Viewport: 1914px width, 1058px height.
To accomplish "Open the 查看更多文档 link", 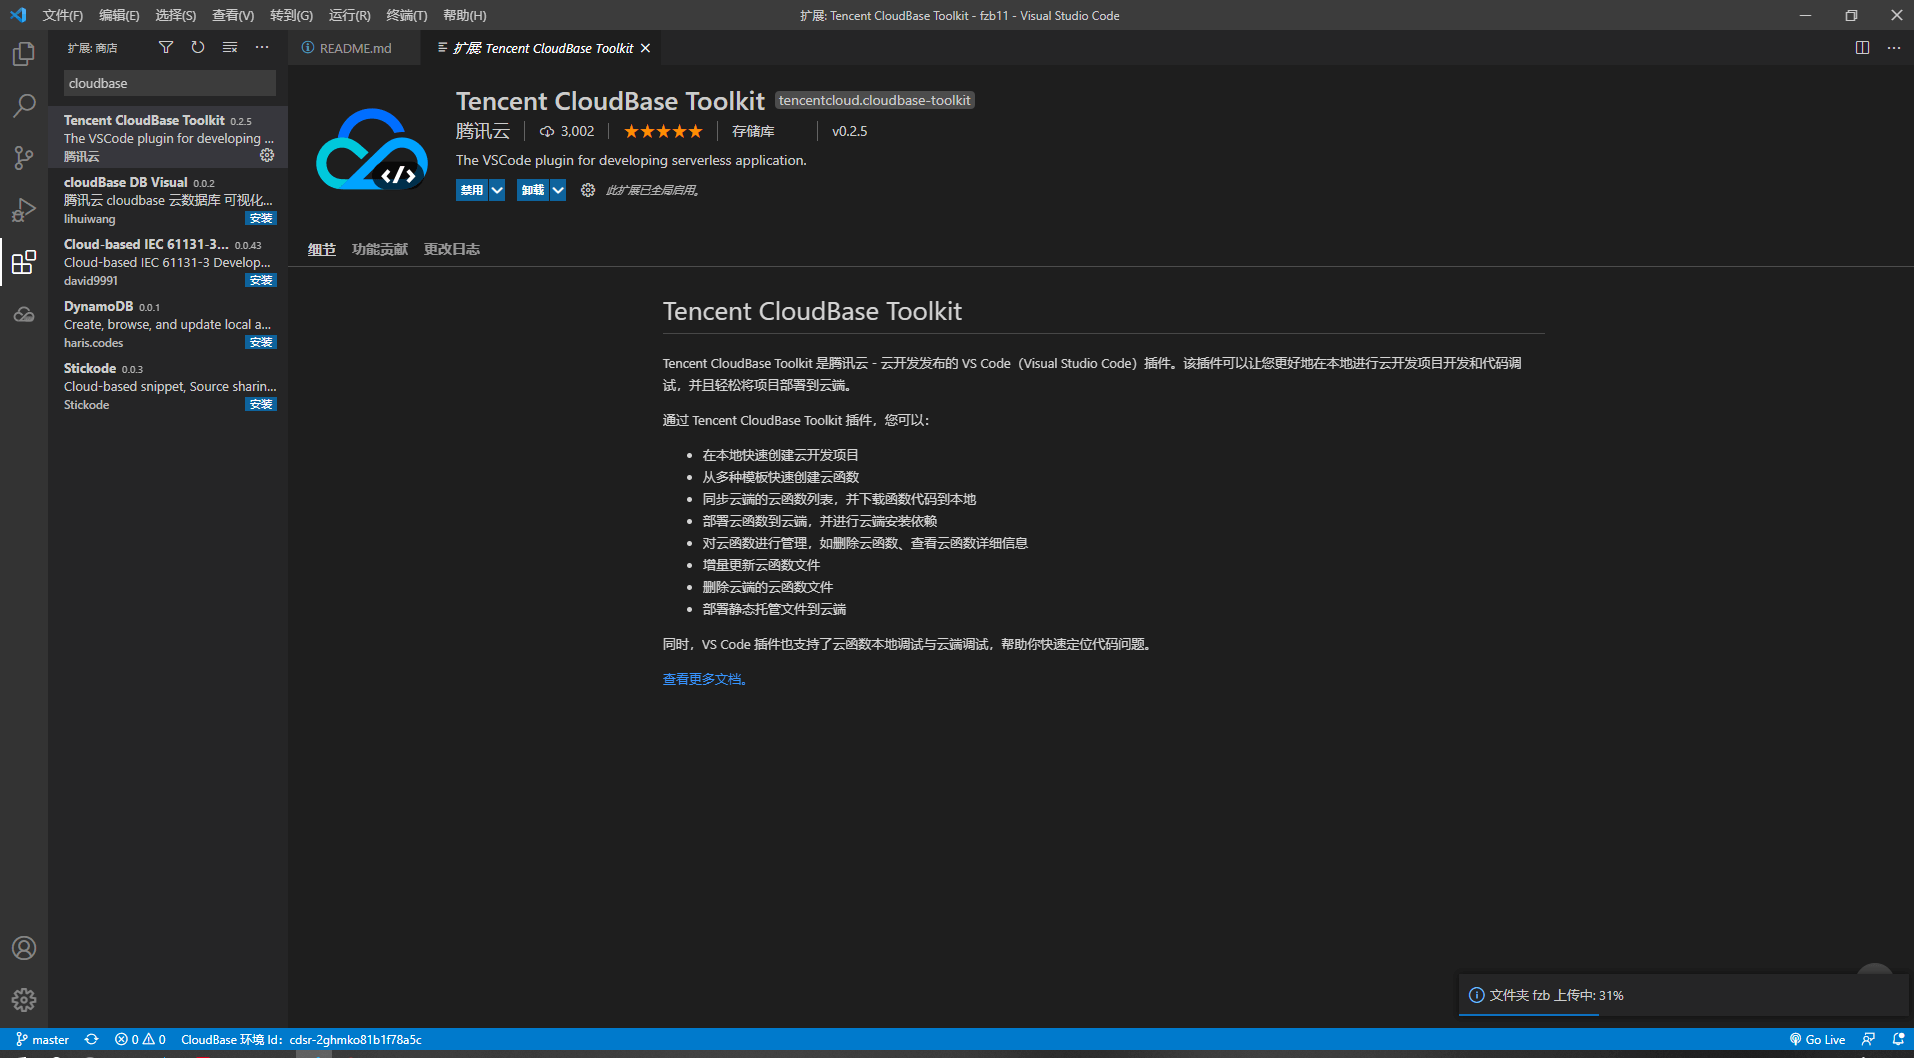I will (x=705, y=679).
